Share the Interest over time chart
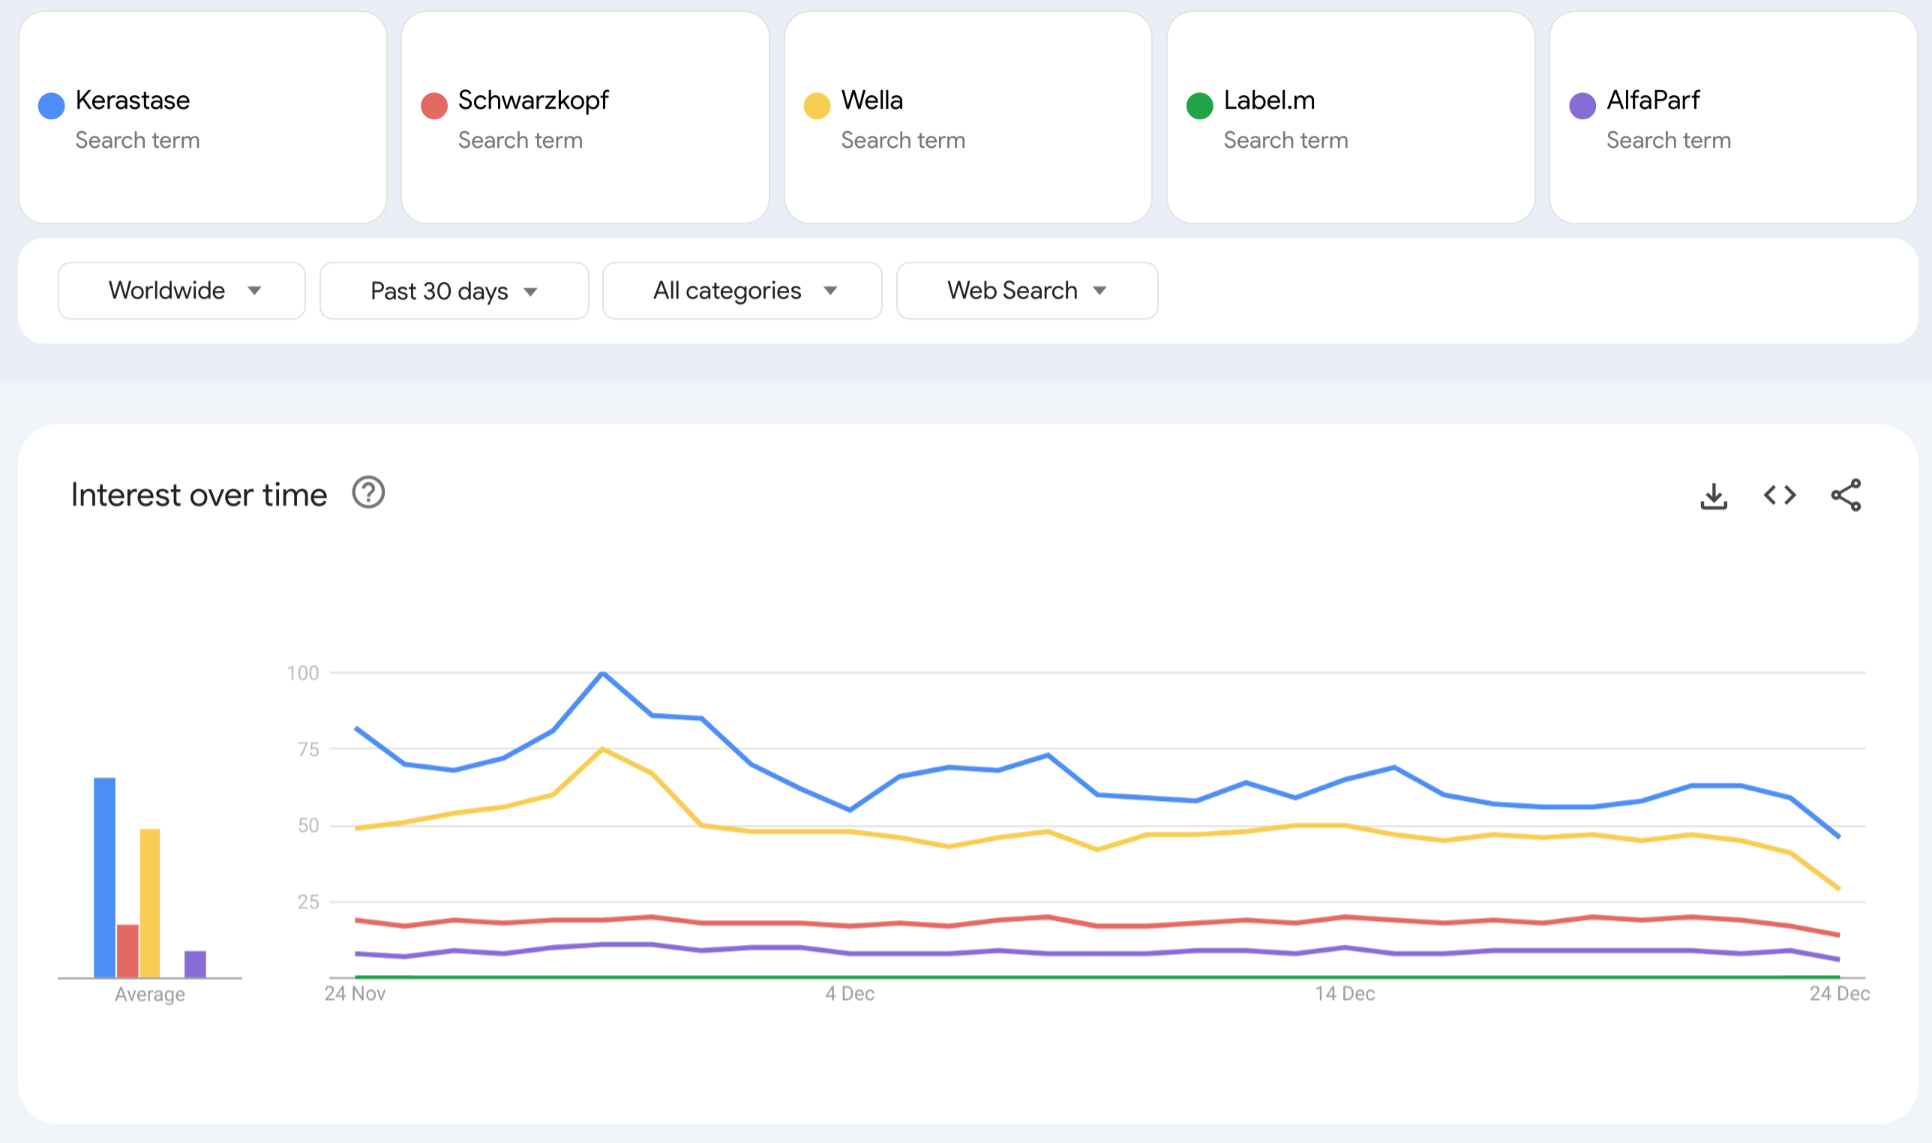 coord(1846,495)
